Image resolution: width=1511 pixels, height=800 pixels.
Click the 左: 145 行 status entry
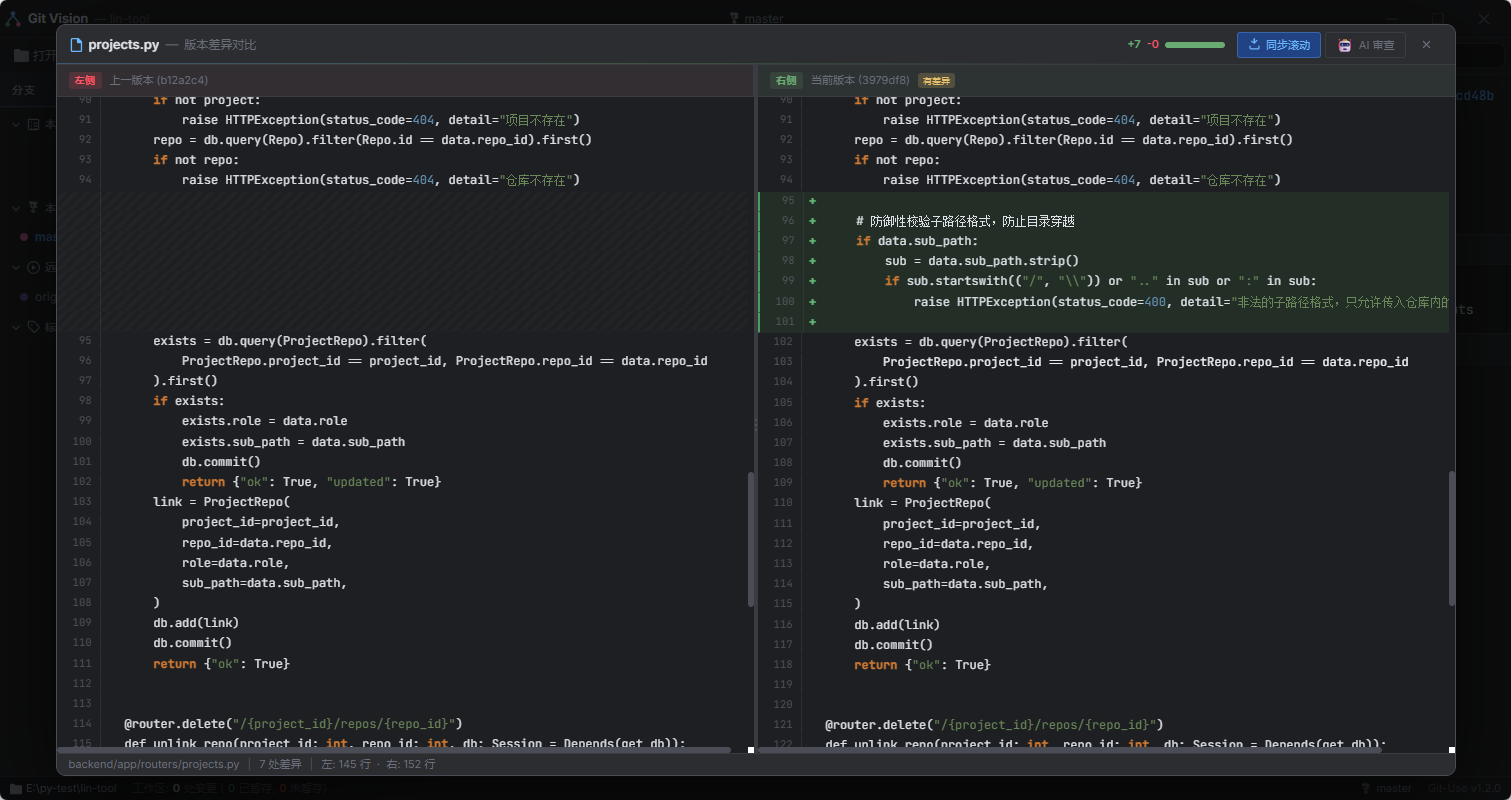point(346,764)
